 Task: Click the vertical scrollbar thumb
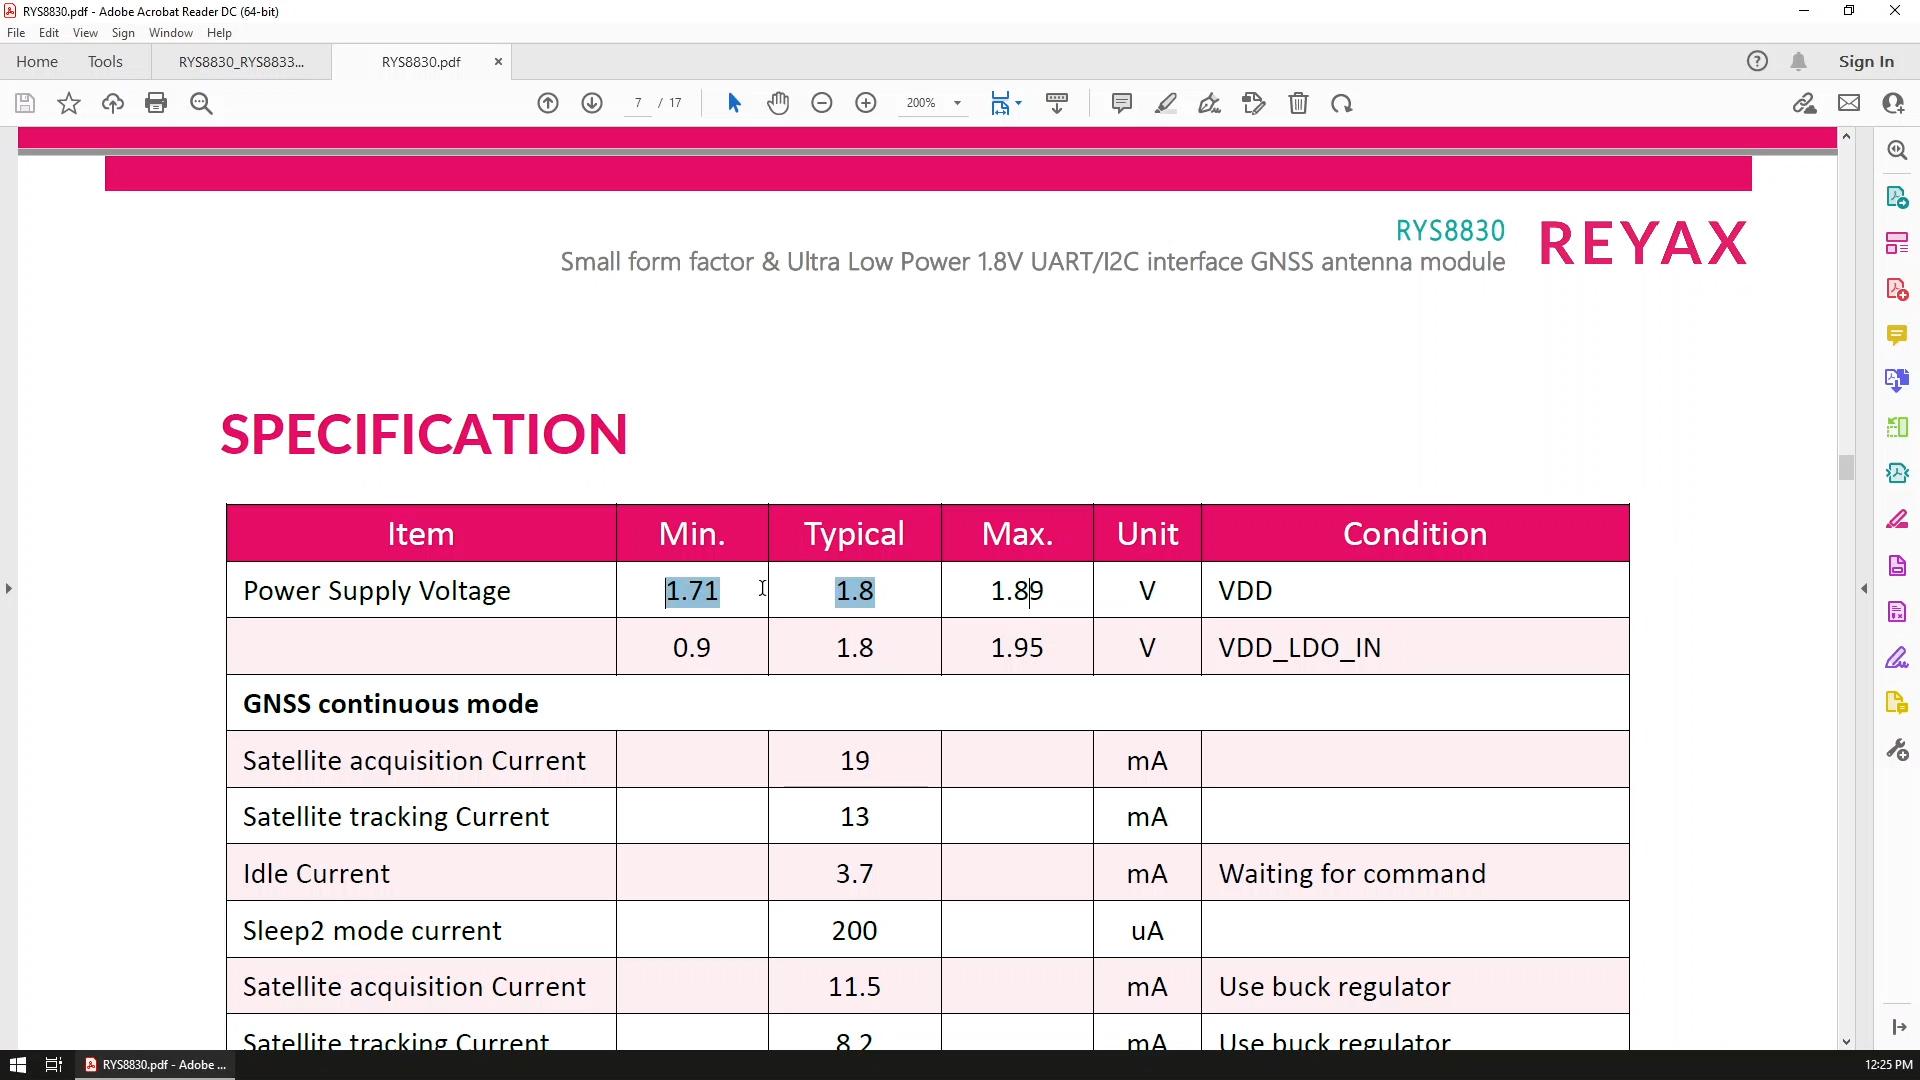click(1846, 467)
